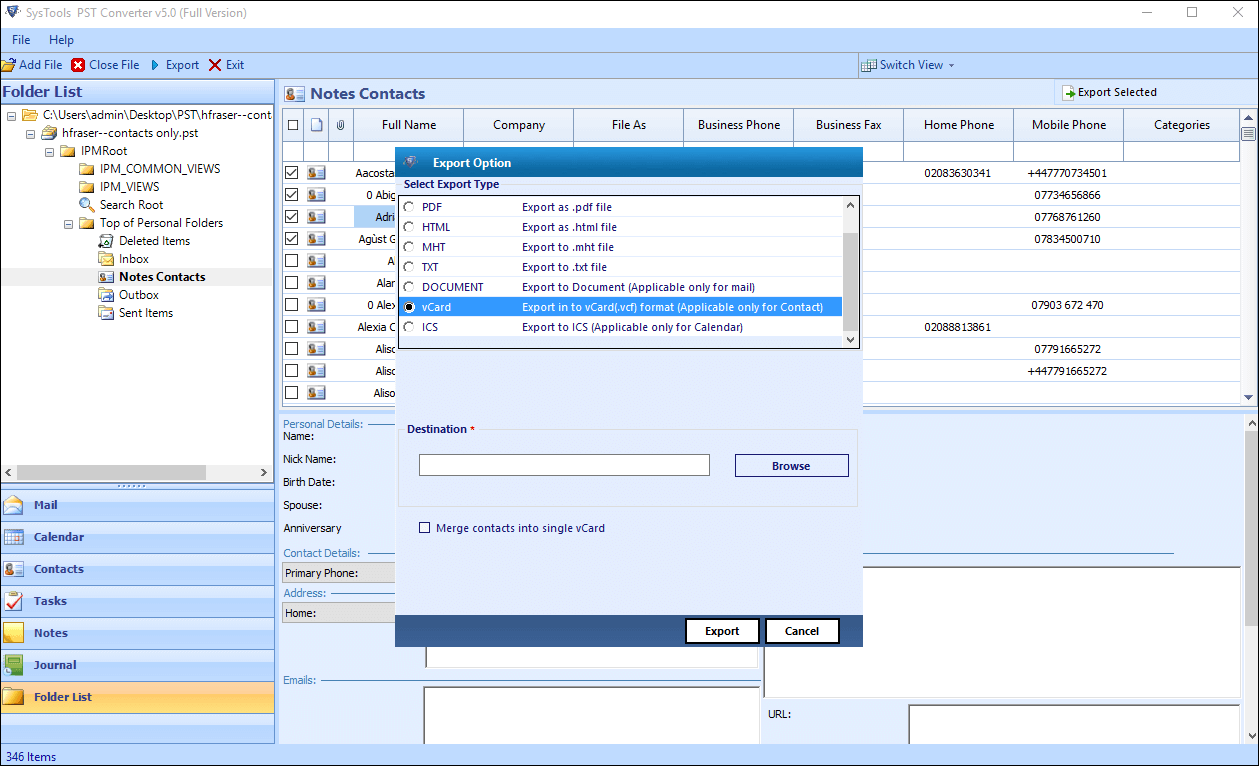Click Cancel in the Export Option dialog

click(802, 631)
